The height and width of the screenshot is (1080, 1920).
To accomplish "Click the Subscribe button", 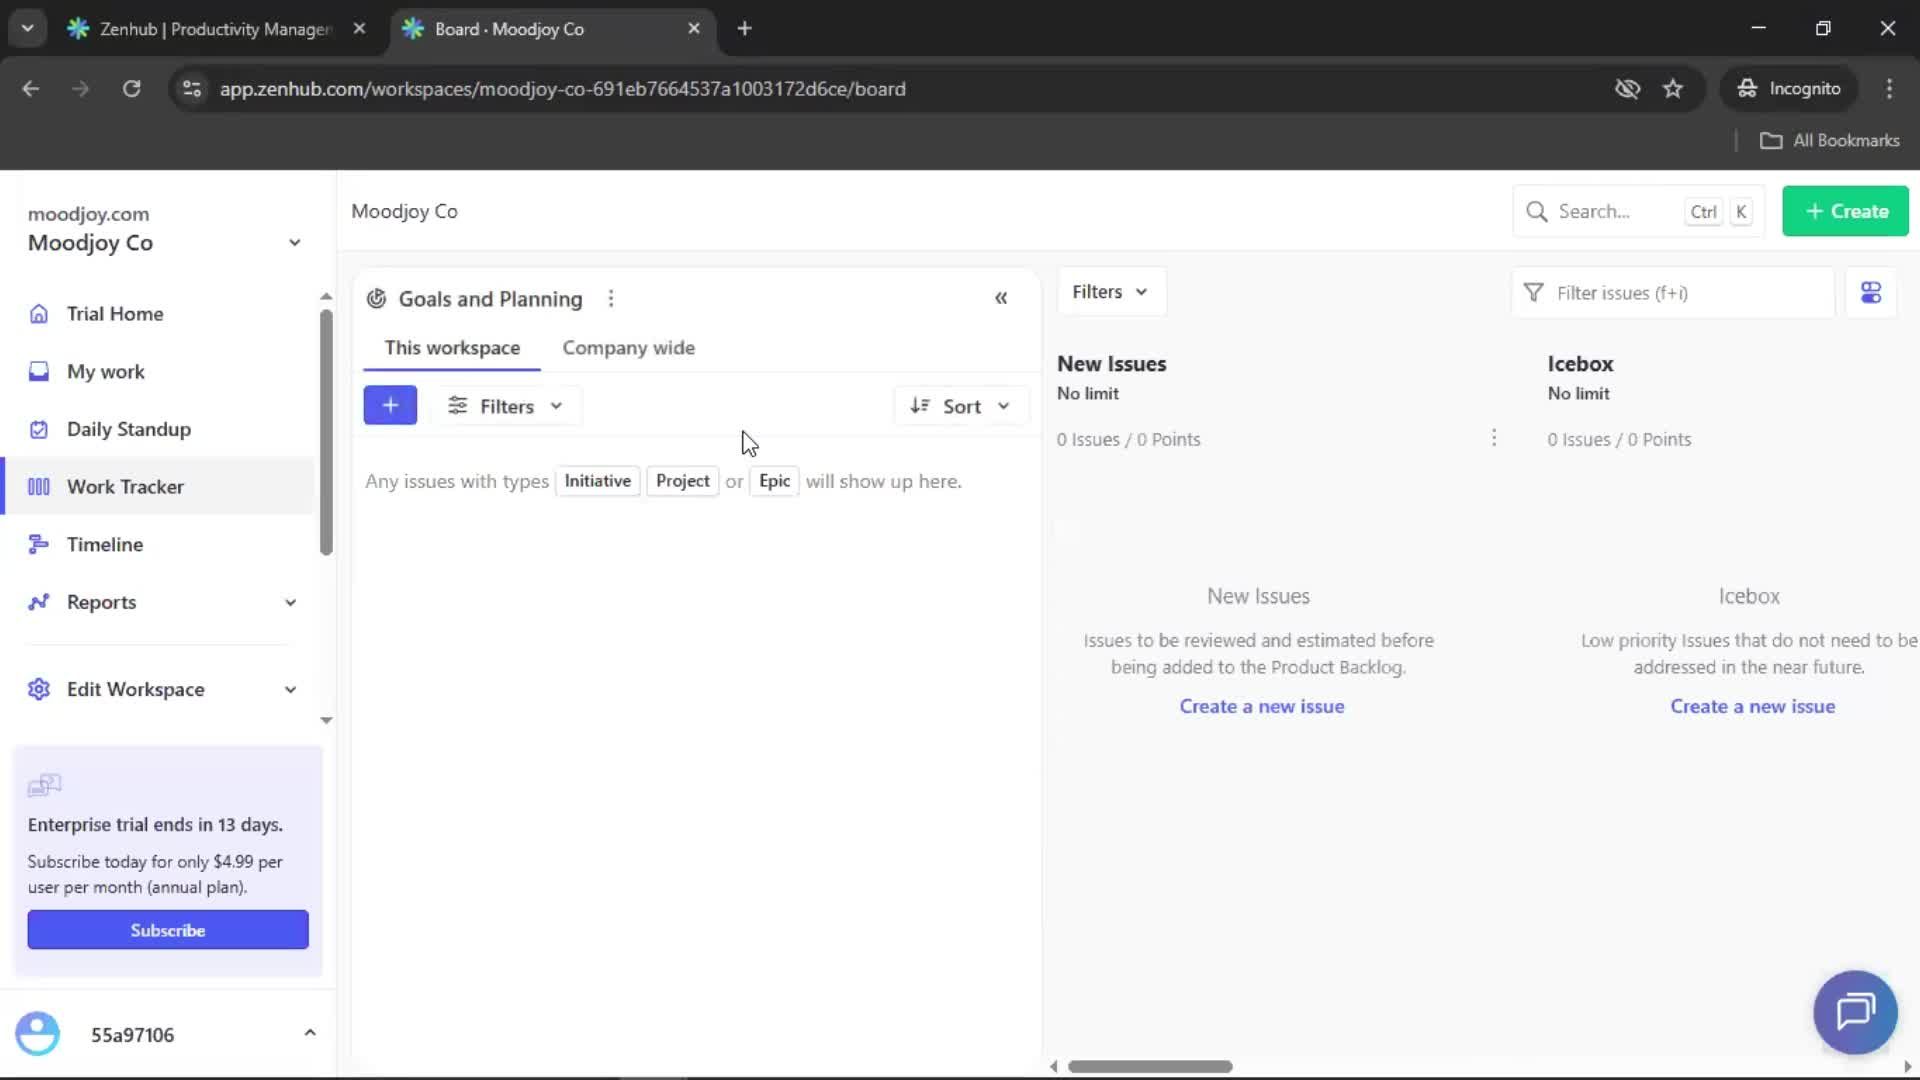I will coord(167,929).
